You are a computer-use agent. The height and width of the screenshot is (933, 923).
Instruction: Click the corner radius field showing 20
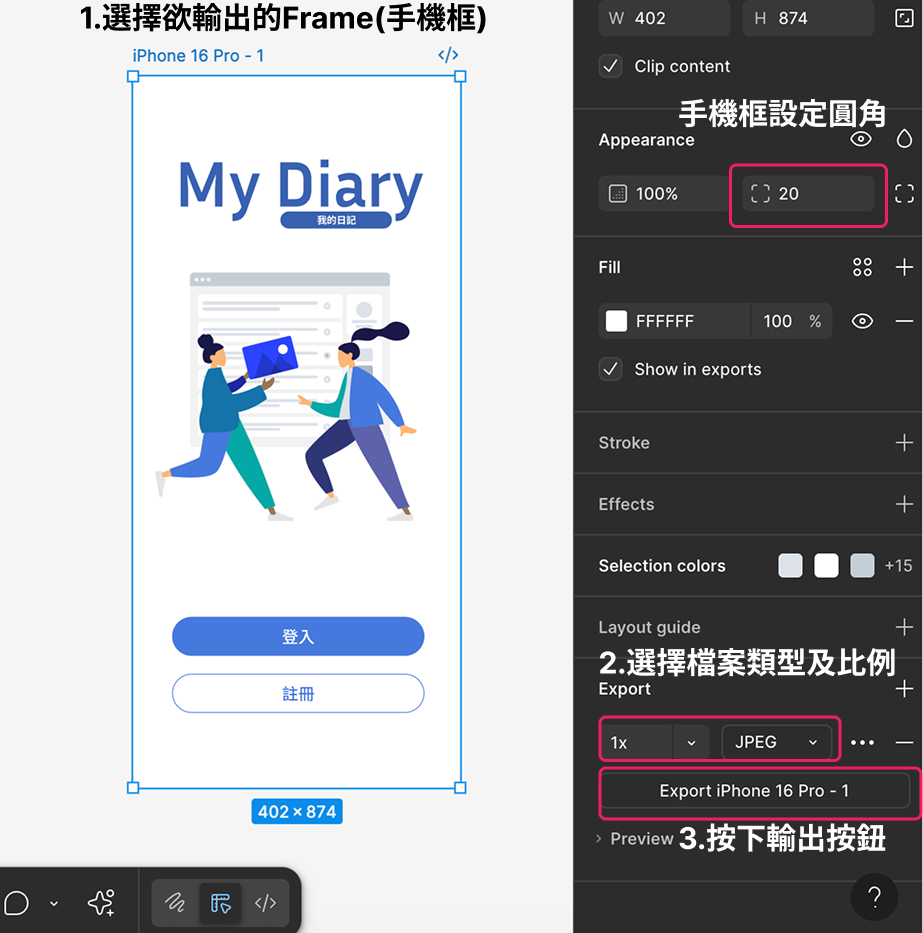point(808,194)
